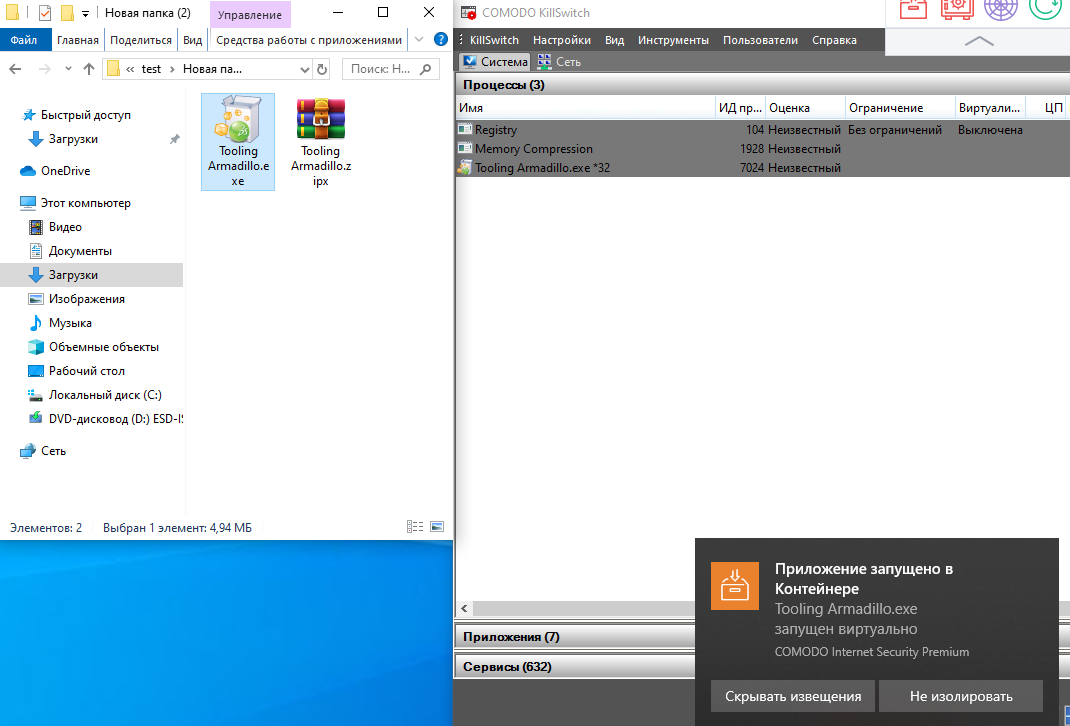The image size is (1070, 726).
Task: Open the recent locations dropdown arrow
Action: pos(68,69)
